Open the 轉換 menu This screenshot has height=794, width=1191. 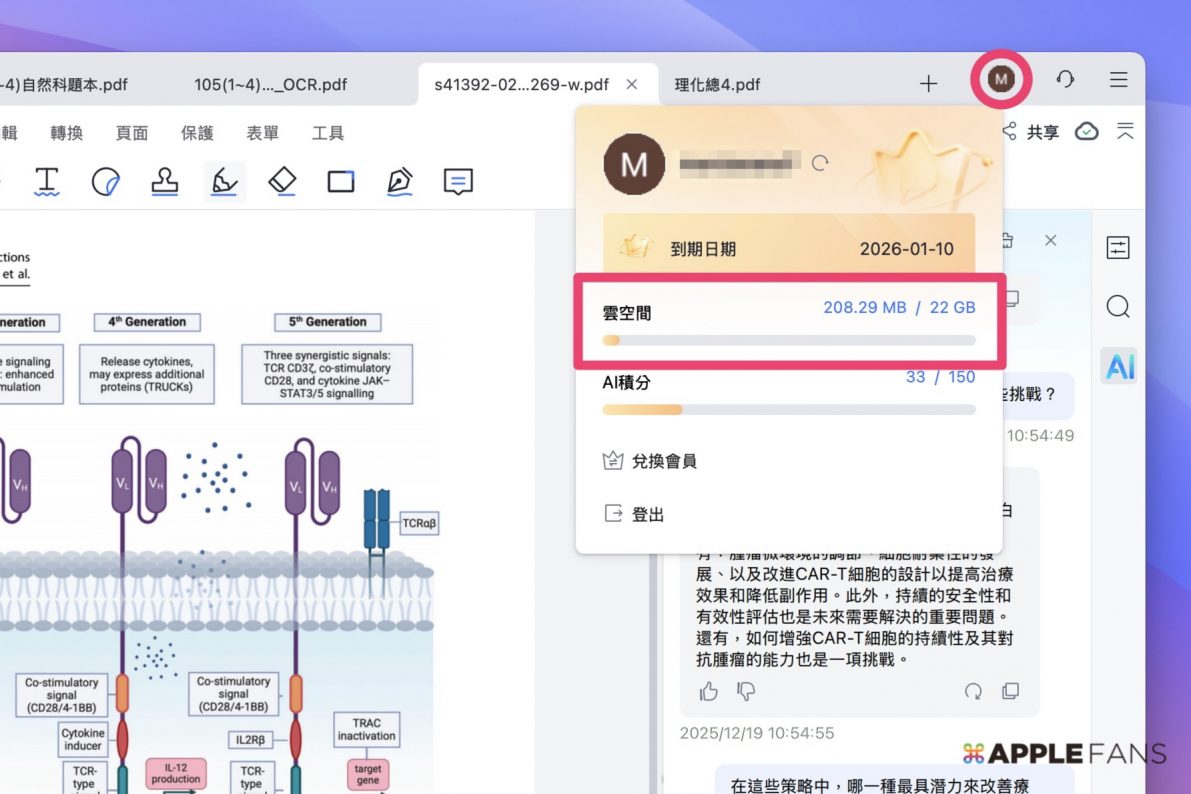[67, 133]
